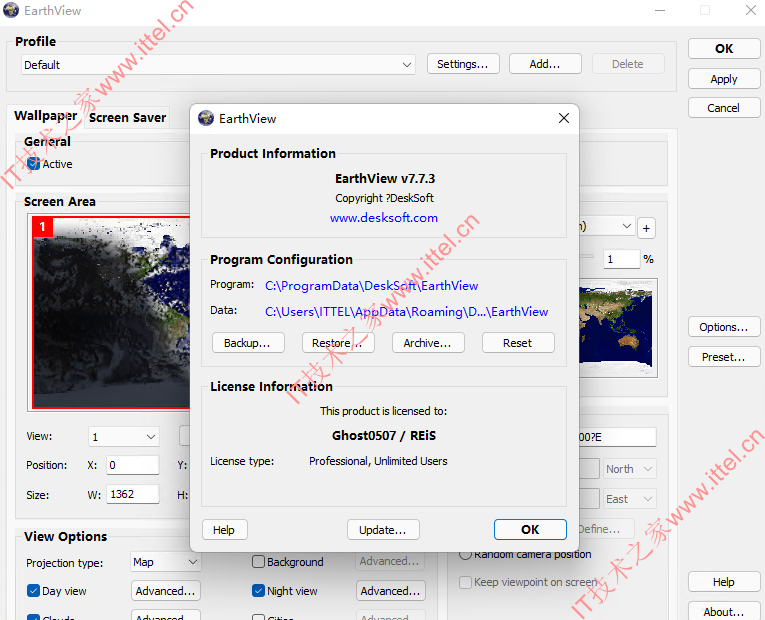The height and width of the screenshot is (620, 765).
Task: Click the 'EarthView v7.7.3' version text
Action: tap(384, 179)
